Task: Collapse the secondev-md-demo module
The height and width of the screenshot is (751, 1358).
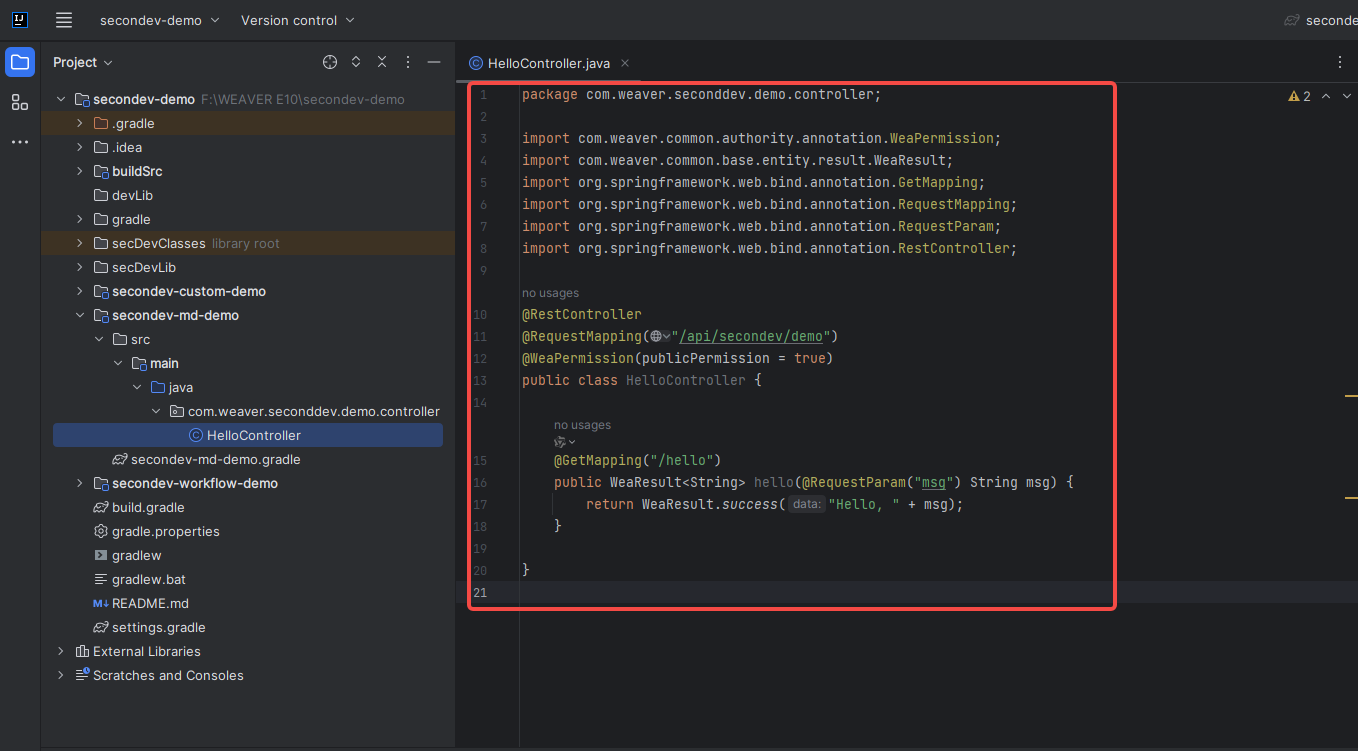Action: point(80,316)
